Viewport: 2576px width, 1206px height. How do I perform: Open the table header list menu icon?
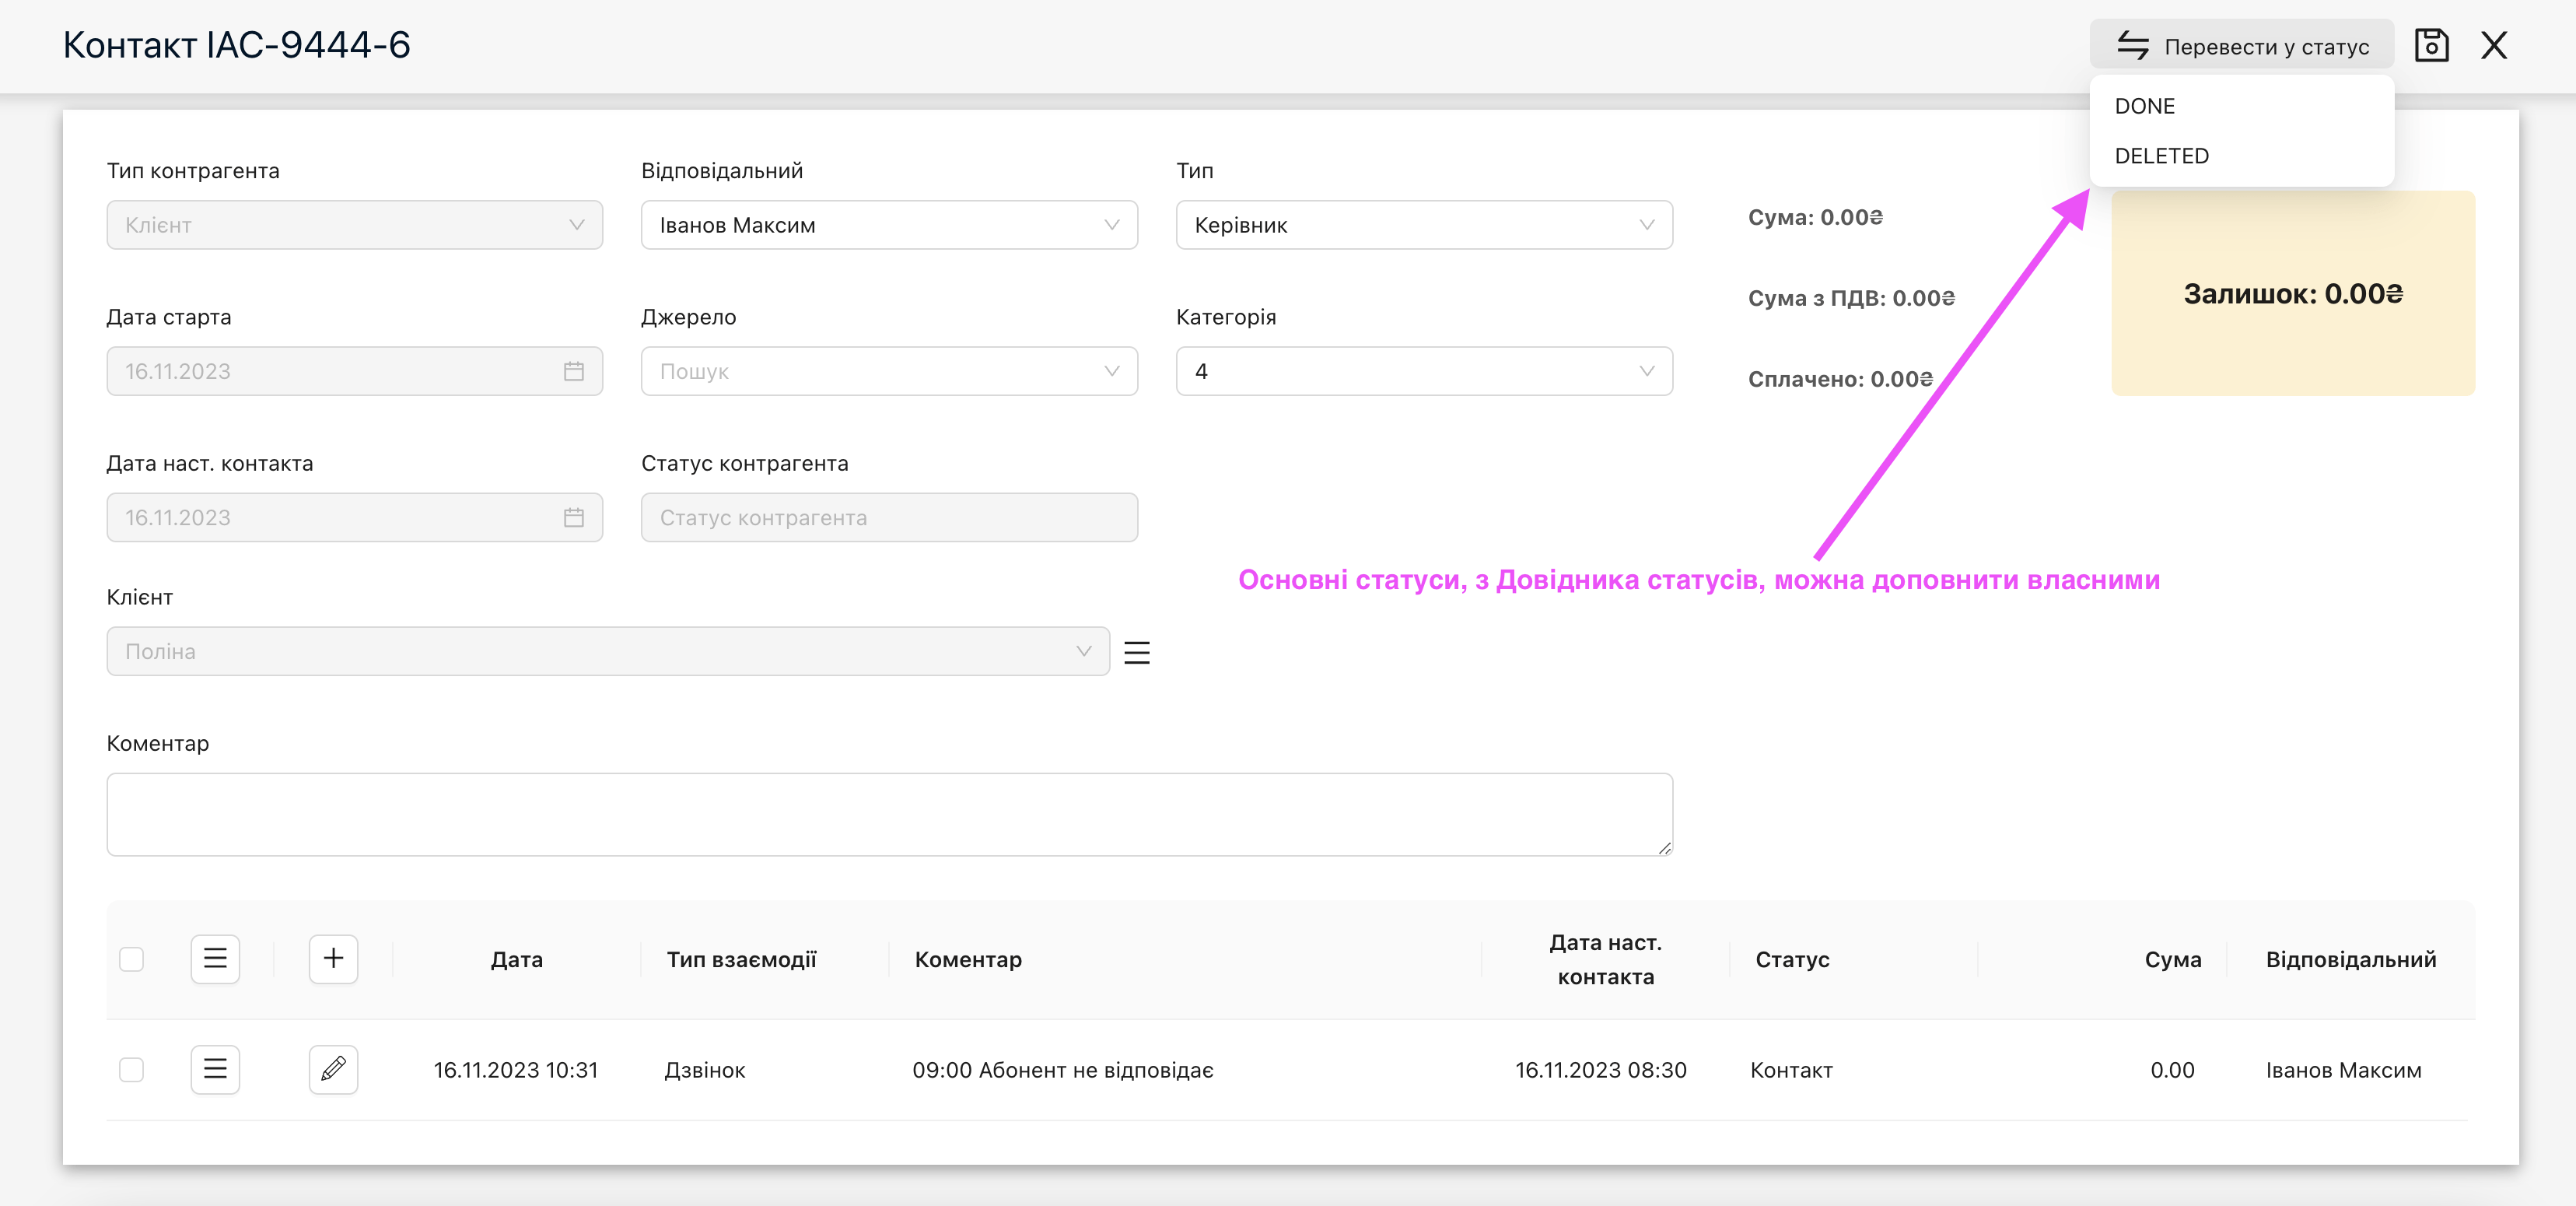point(215,959)
